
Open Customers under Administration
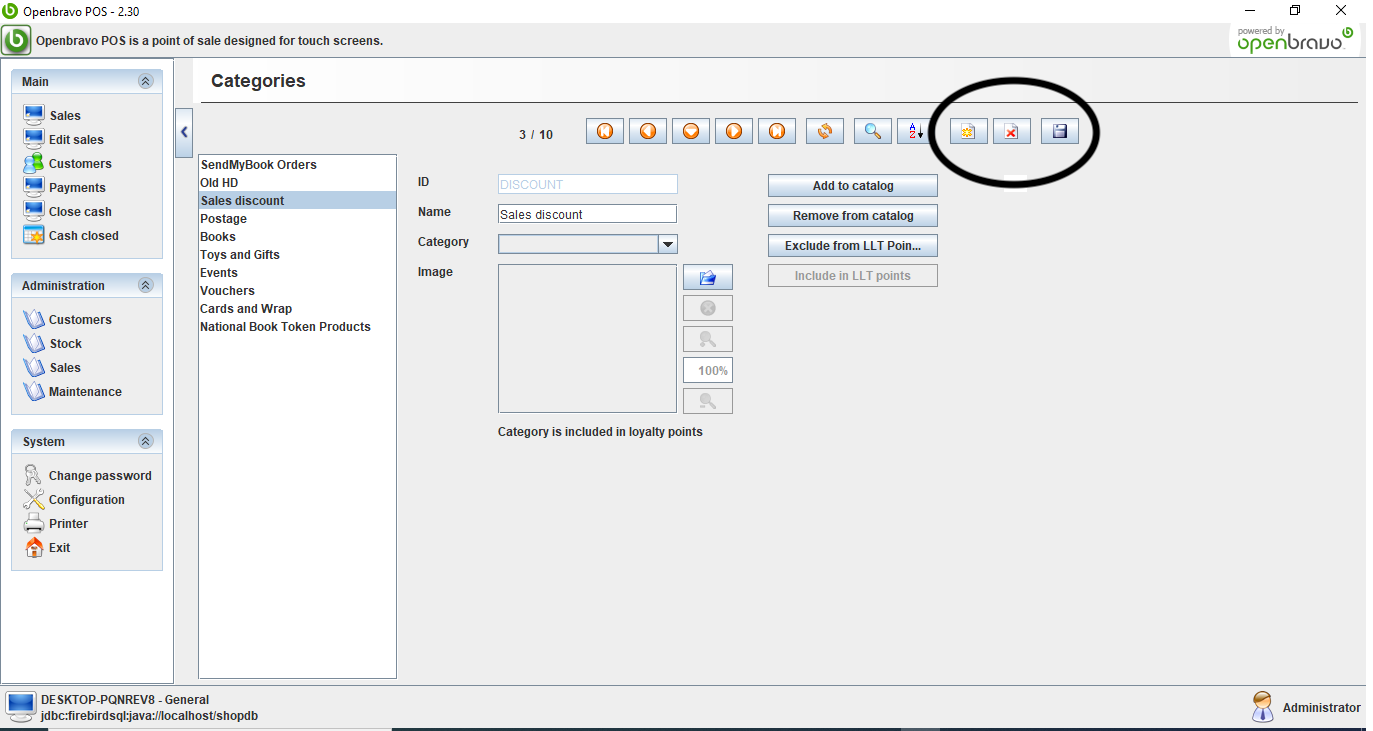[67, 319]
